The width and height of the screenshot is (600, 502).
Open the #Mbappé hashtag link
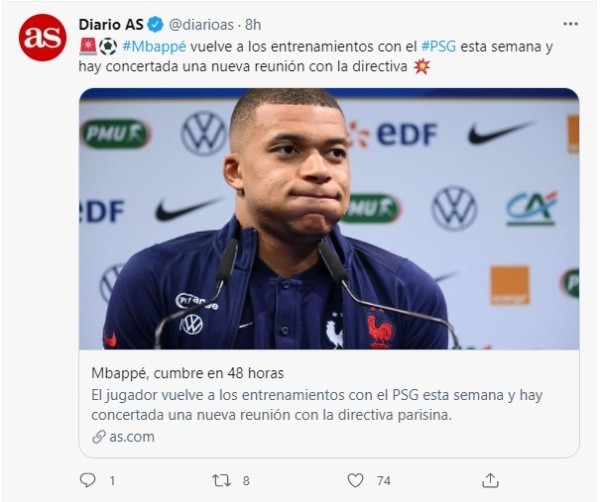coord(154,47)
